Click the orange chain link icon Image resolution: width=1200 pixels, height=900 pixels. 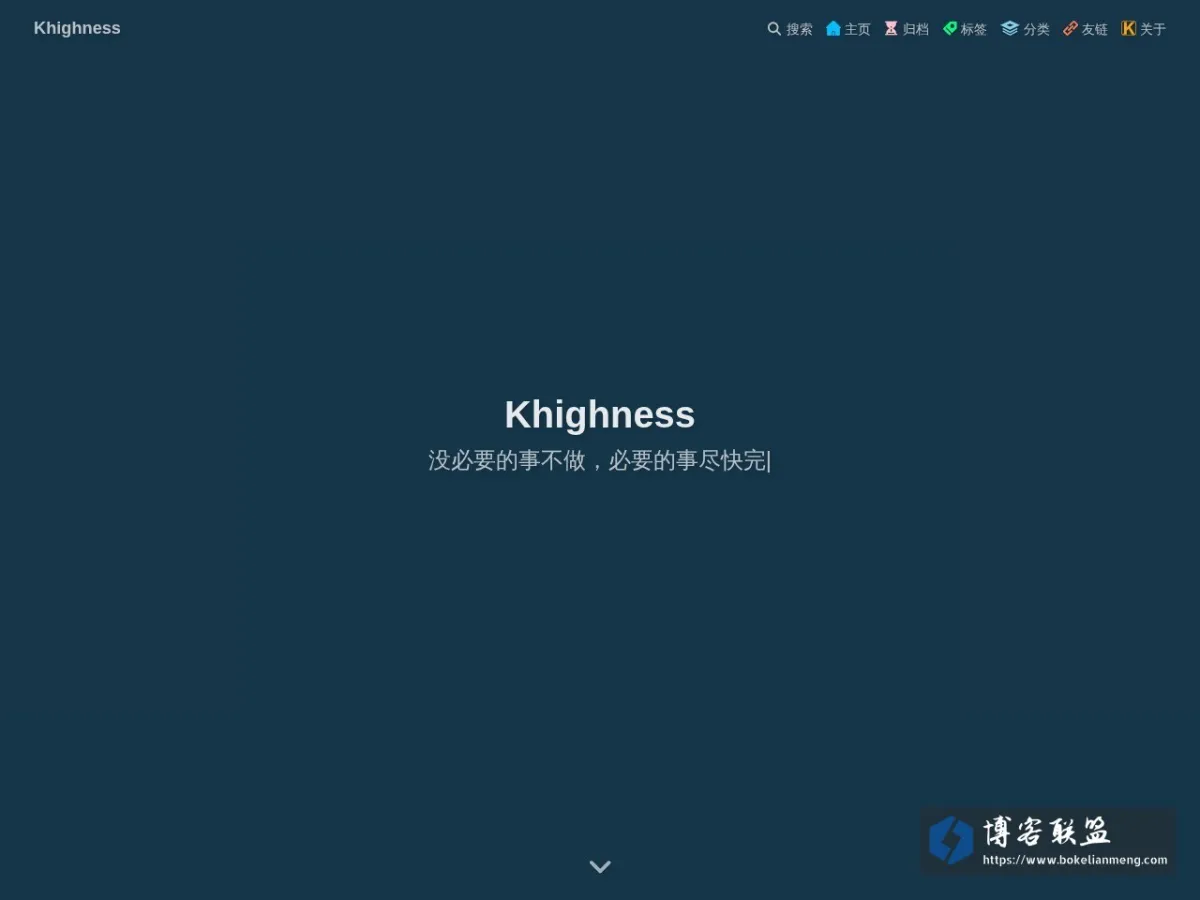click(1070, 29)
